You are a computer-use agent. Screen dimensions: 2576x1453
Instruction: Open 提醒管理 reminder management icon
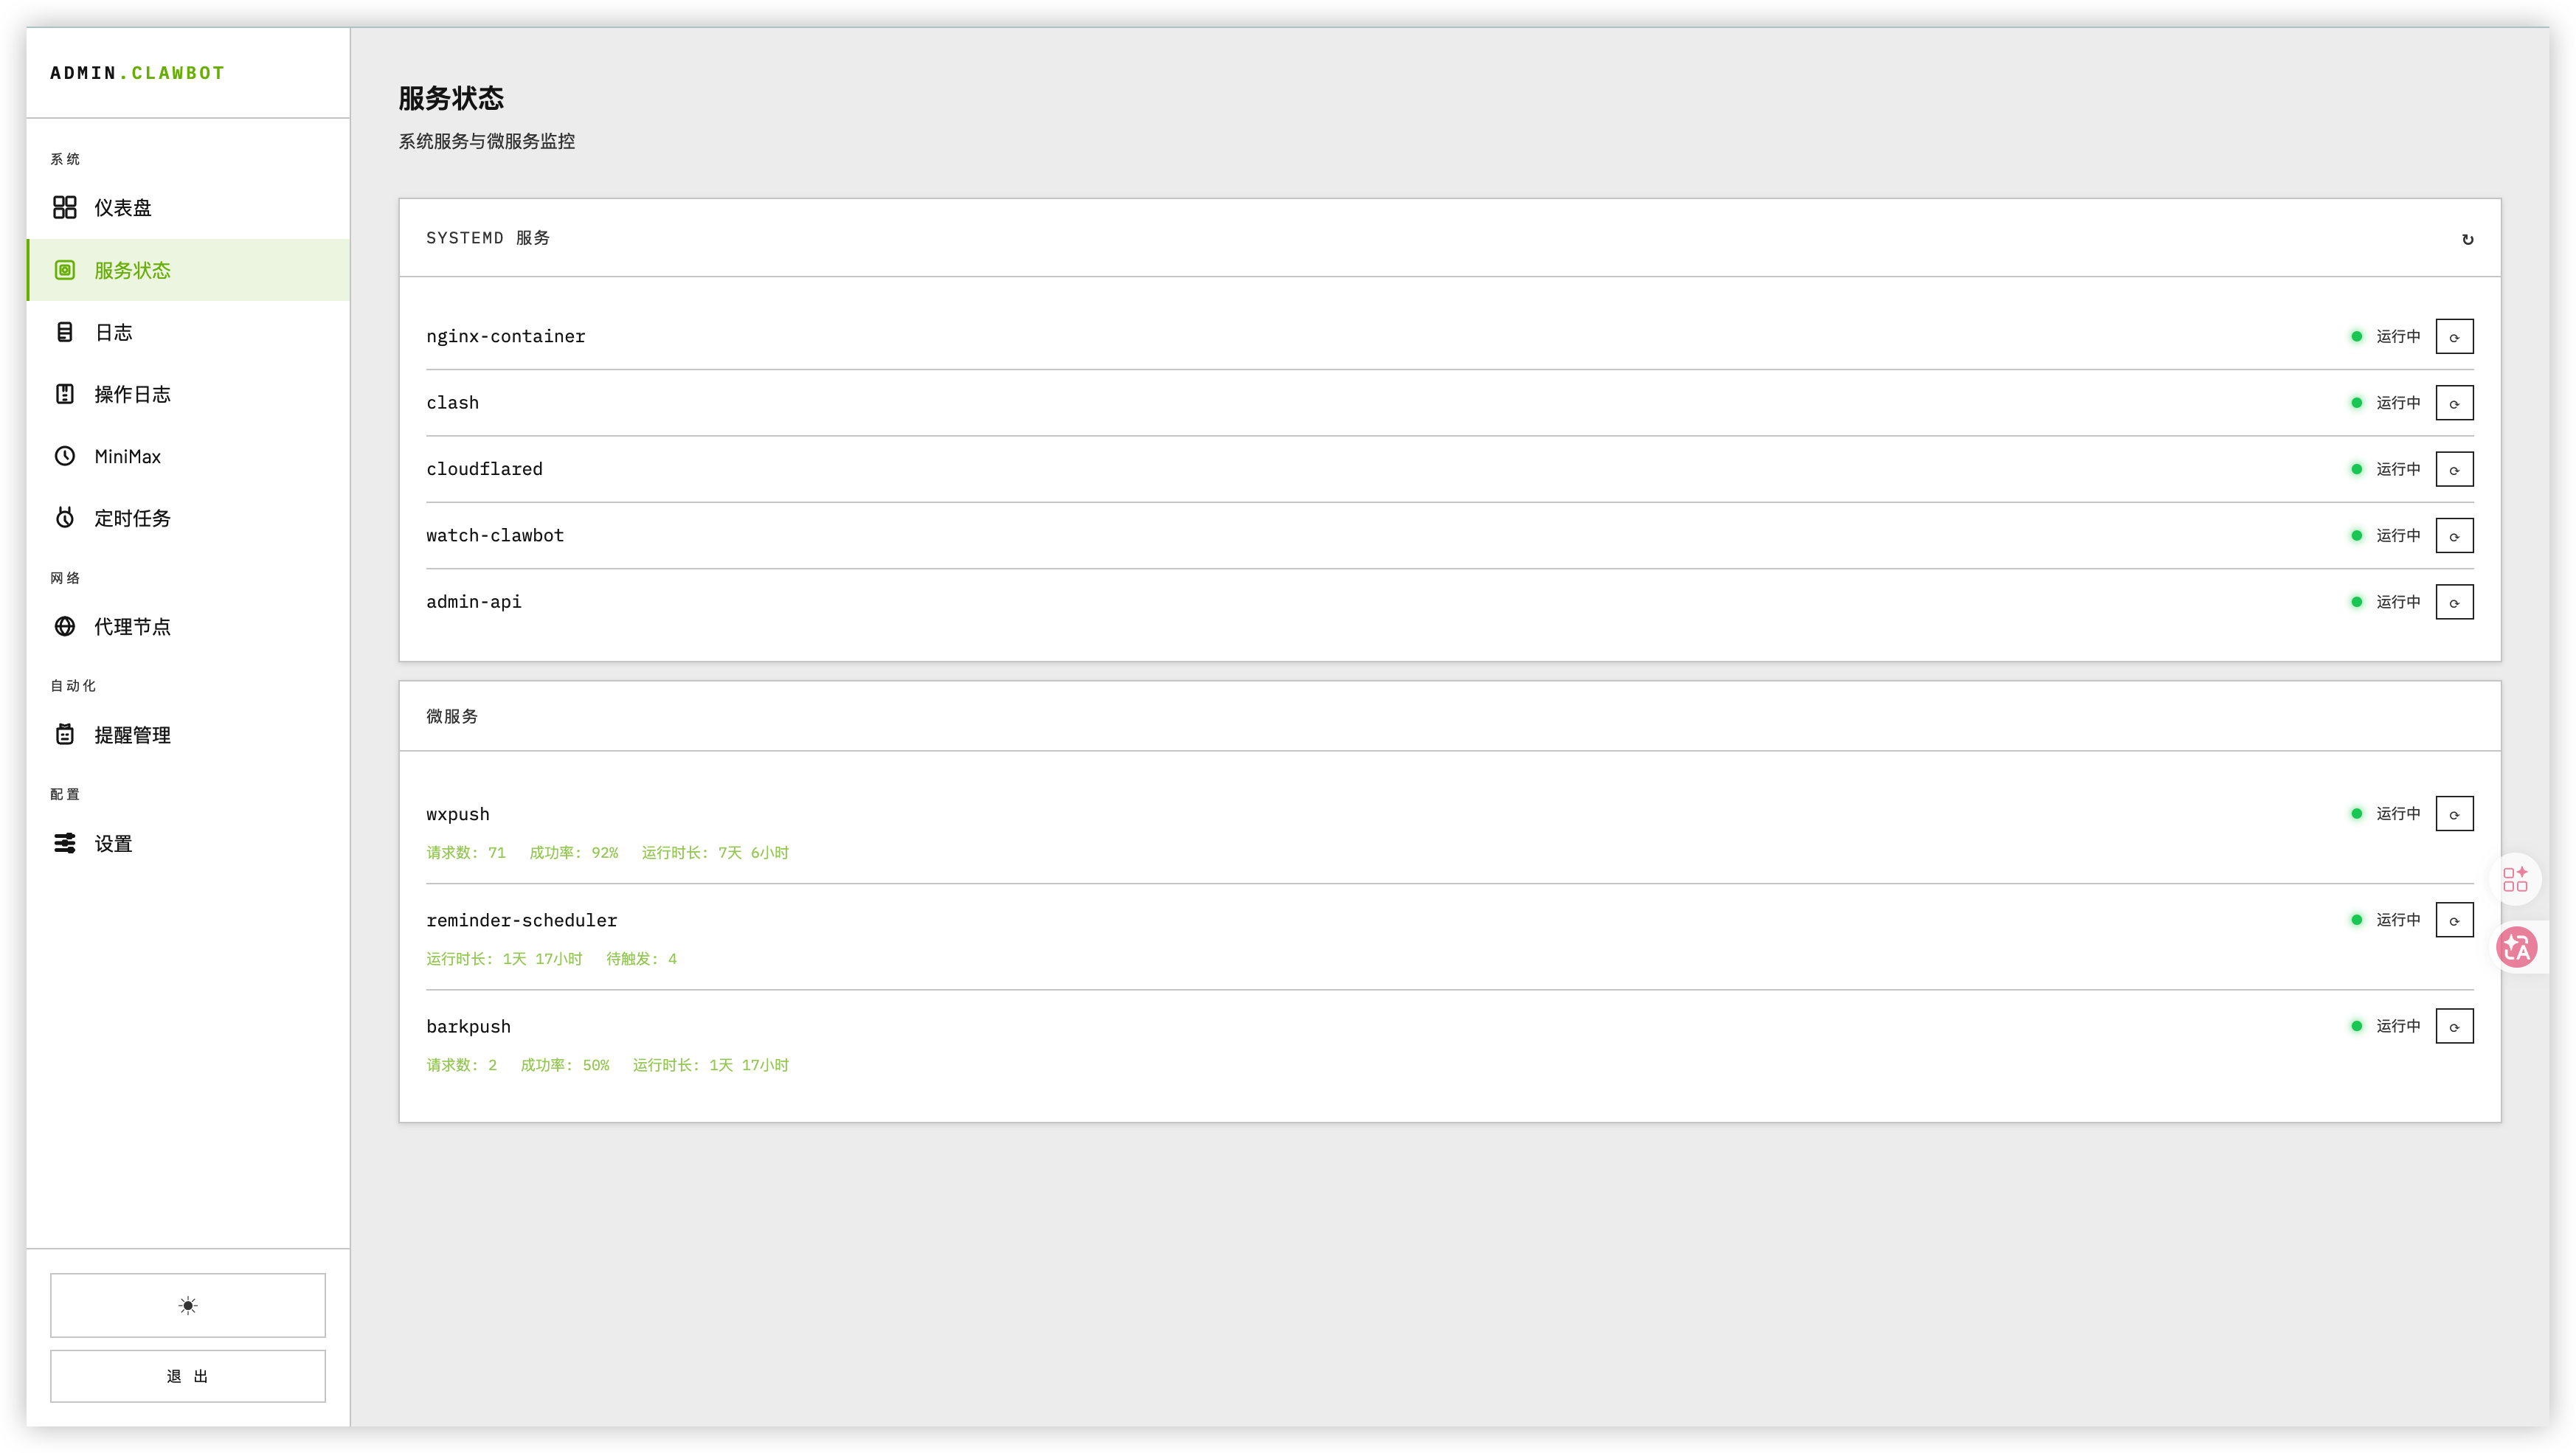click(x=65, y=734)
